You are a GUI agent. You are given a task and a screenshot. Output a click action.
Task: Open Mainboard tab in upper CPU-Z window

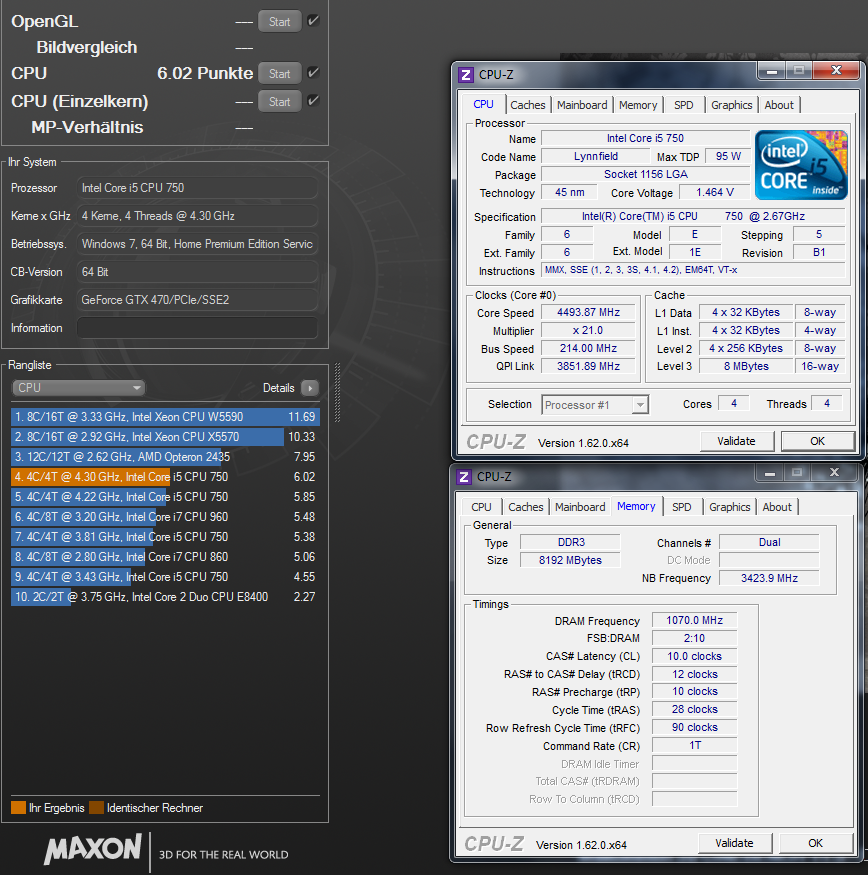pos(582,105)
